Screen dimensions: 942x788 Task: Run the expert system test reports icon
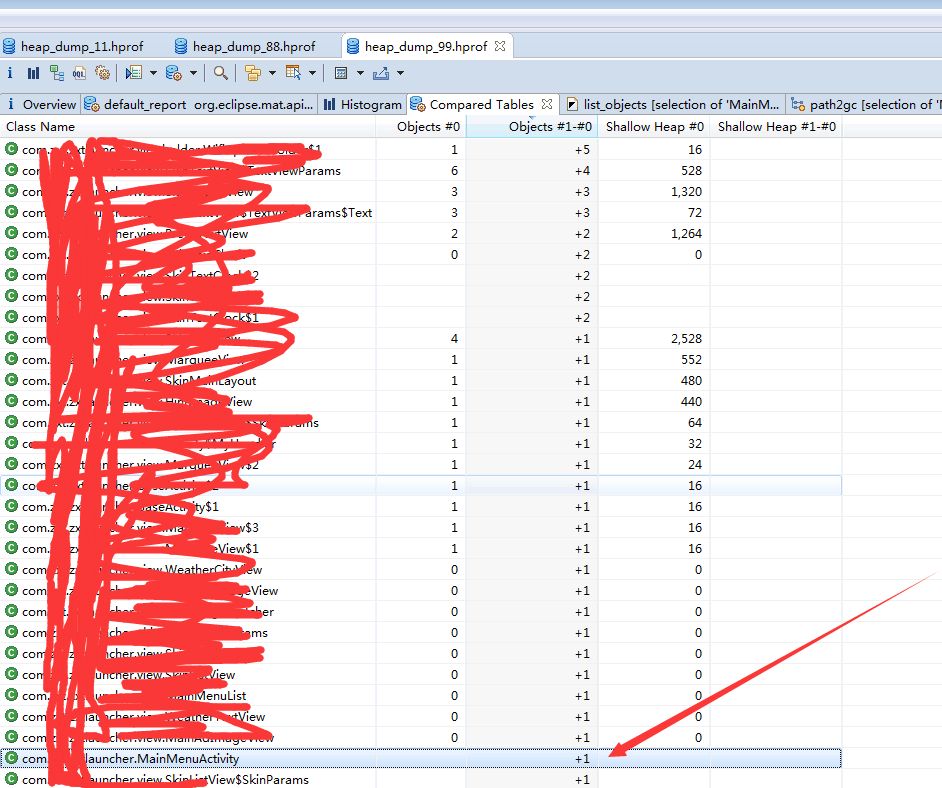(x=133, y=73)
